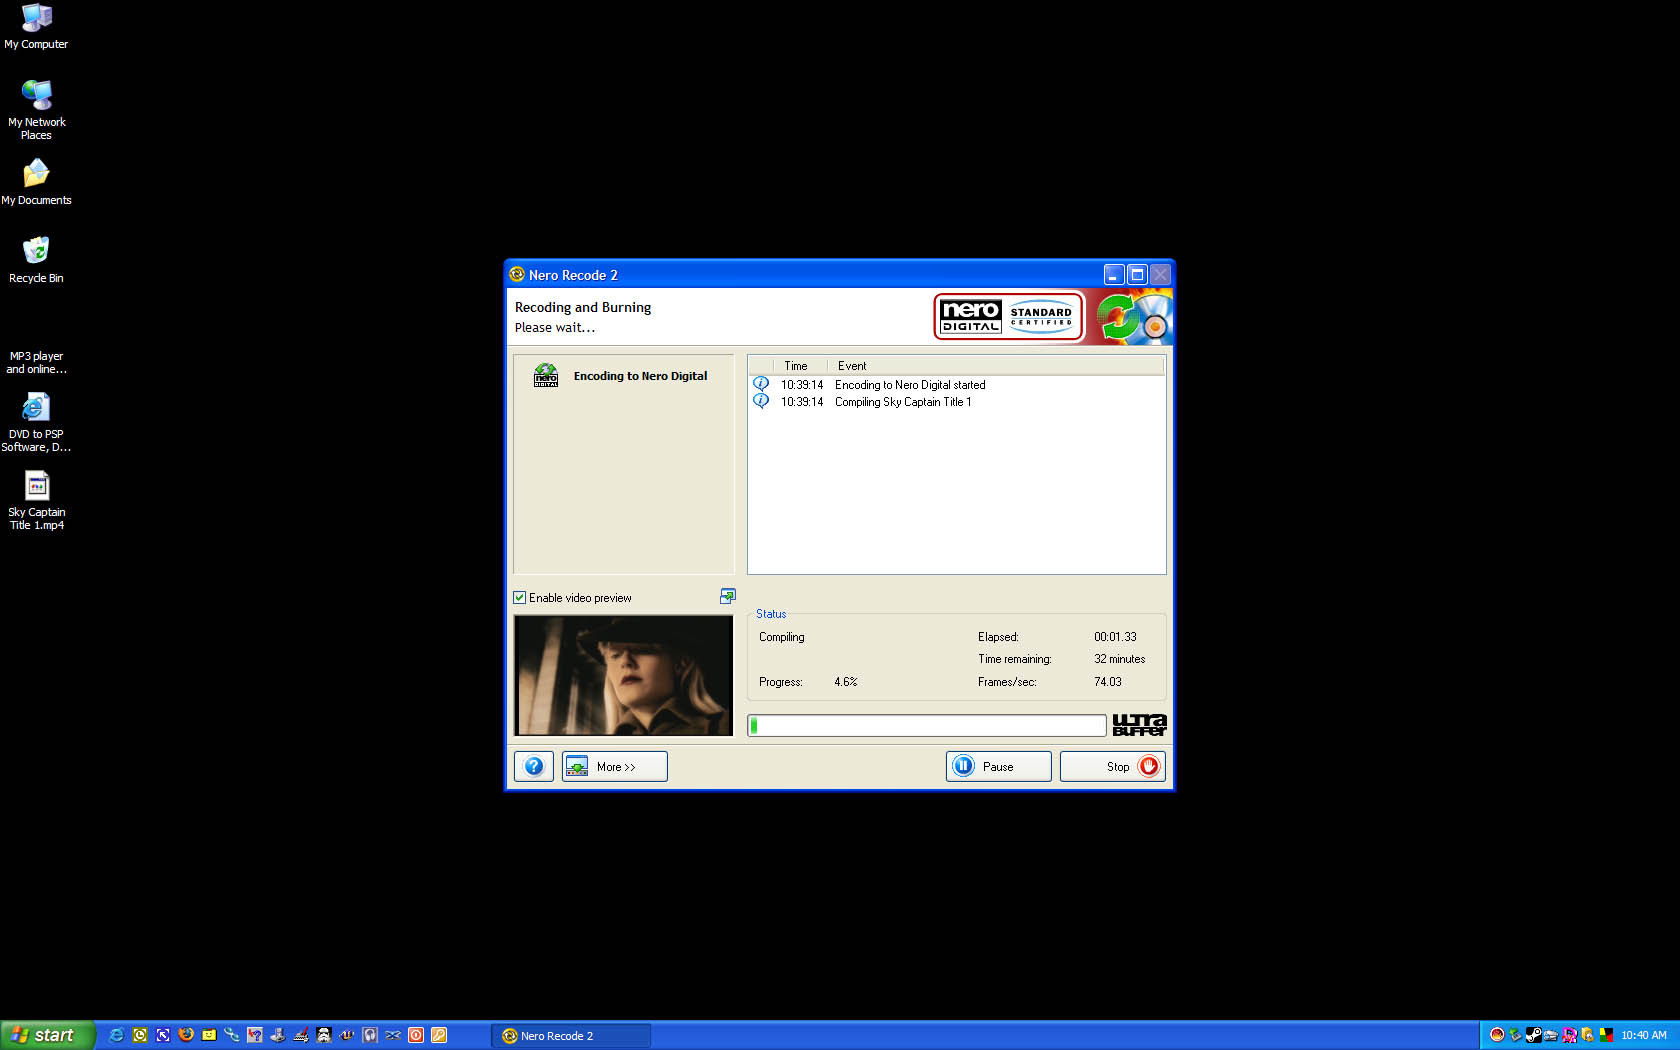Select the 'Encoding to Nero Digital started' log row
1680x1050 pixels.
pyautogui.click(x=957, y=385)
